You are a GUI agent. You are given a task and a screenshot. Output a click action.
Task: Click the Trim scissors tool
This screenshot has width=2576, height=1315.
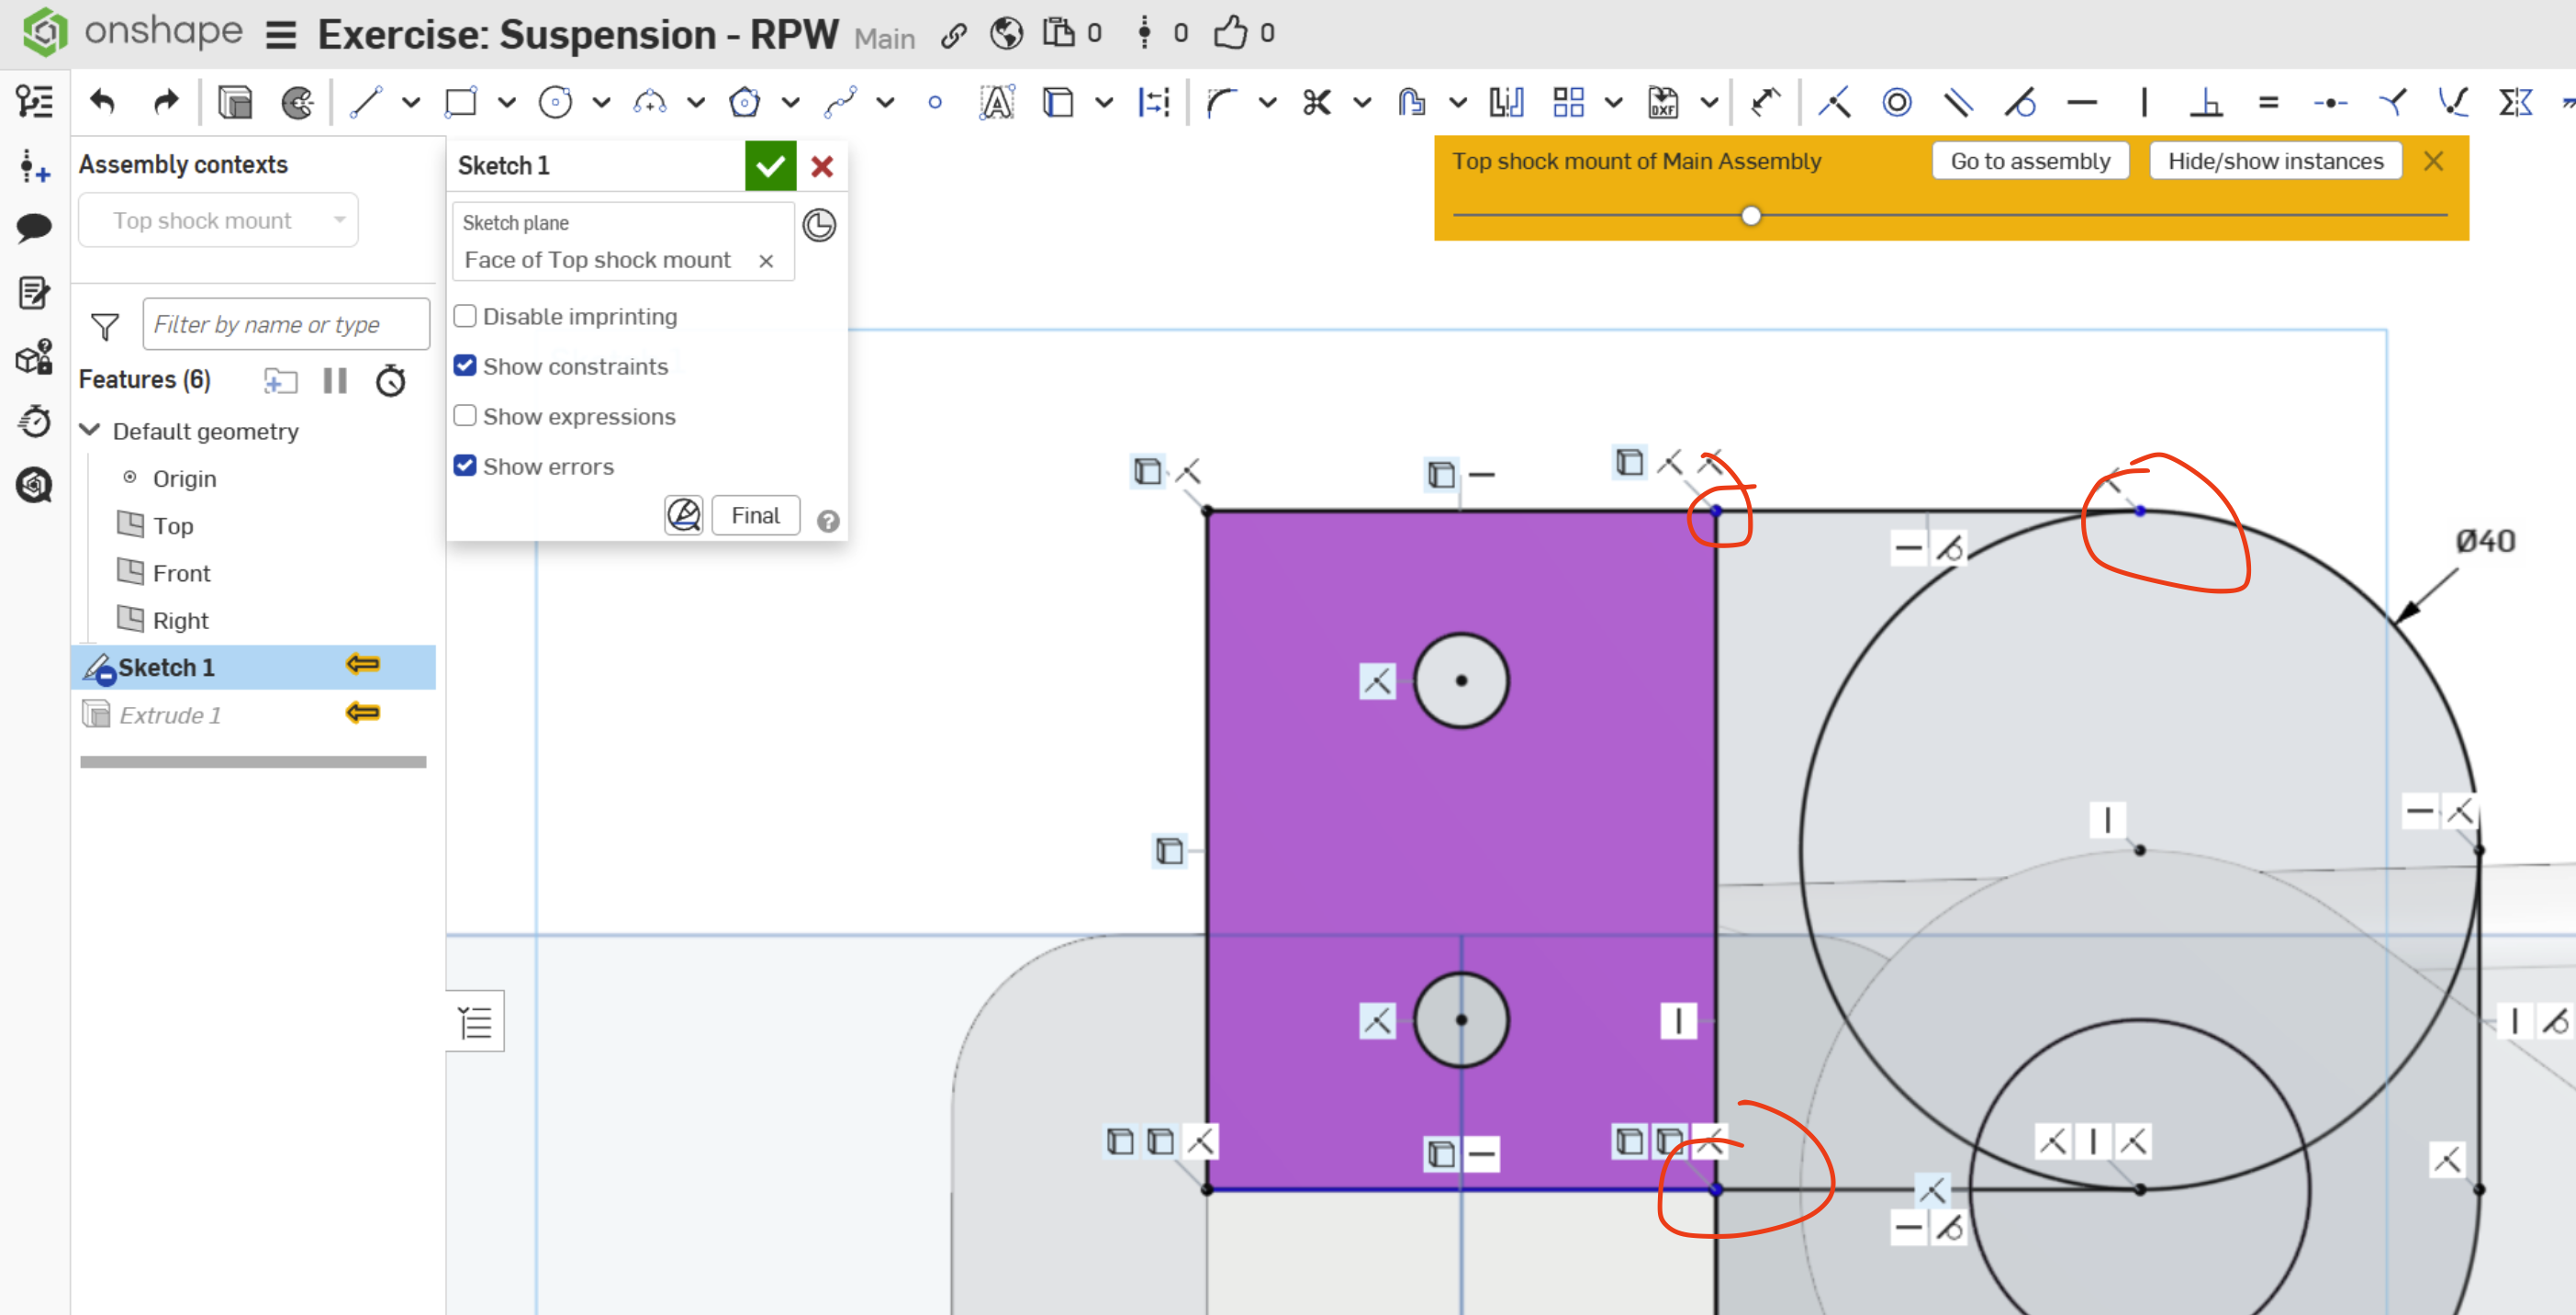(1317, 102)
